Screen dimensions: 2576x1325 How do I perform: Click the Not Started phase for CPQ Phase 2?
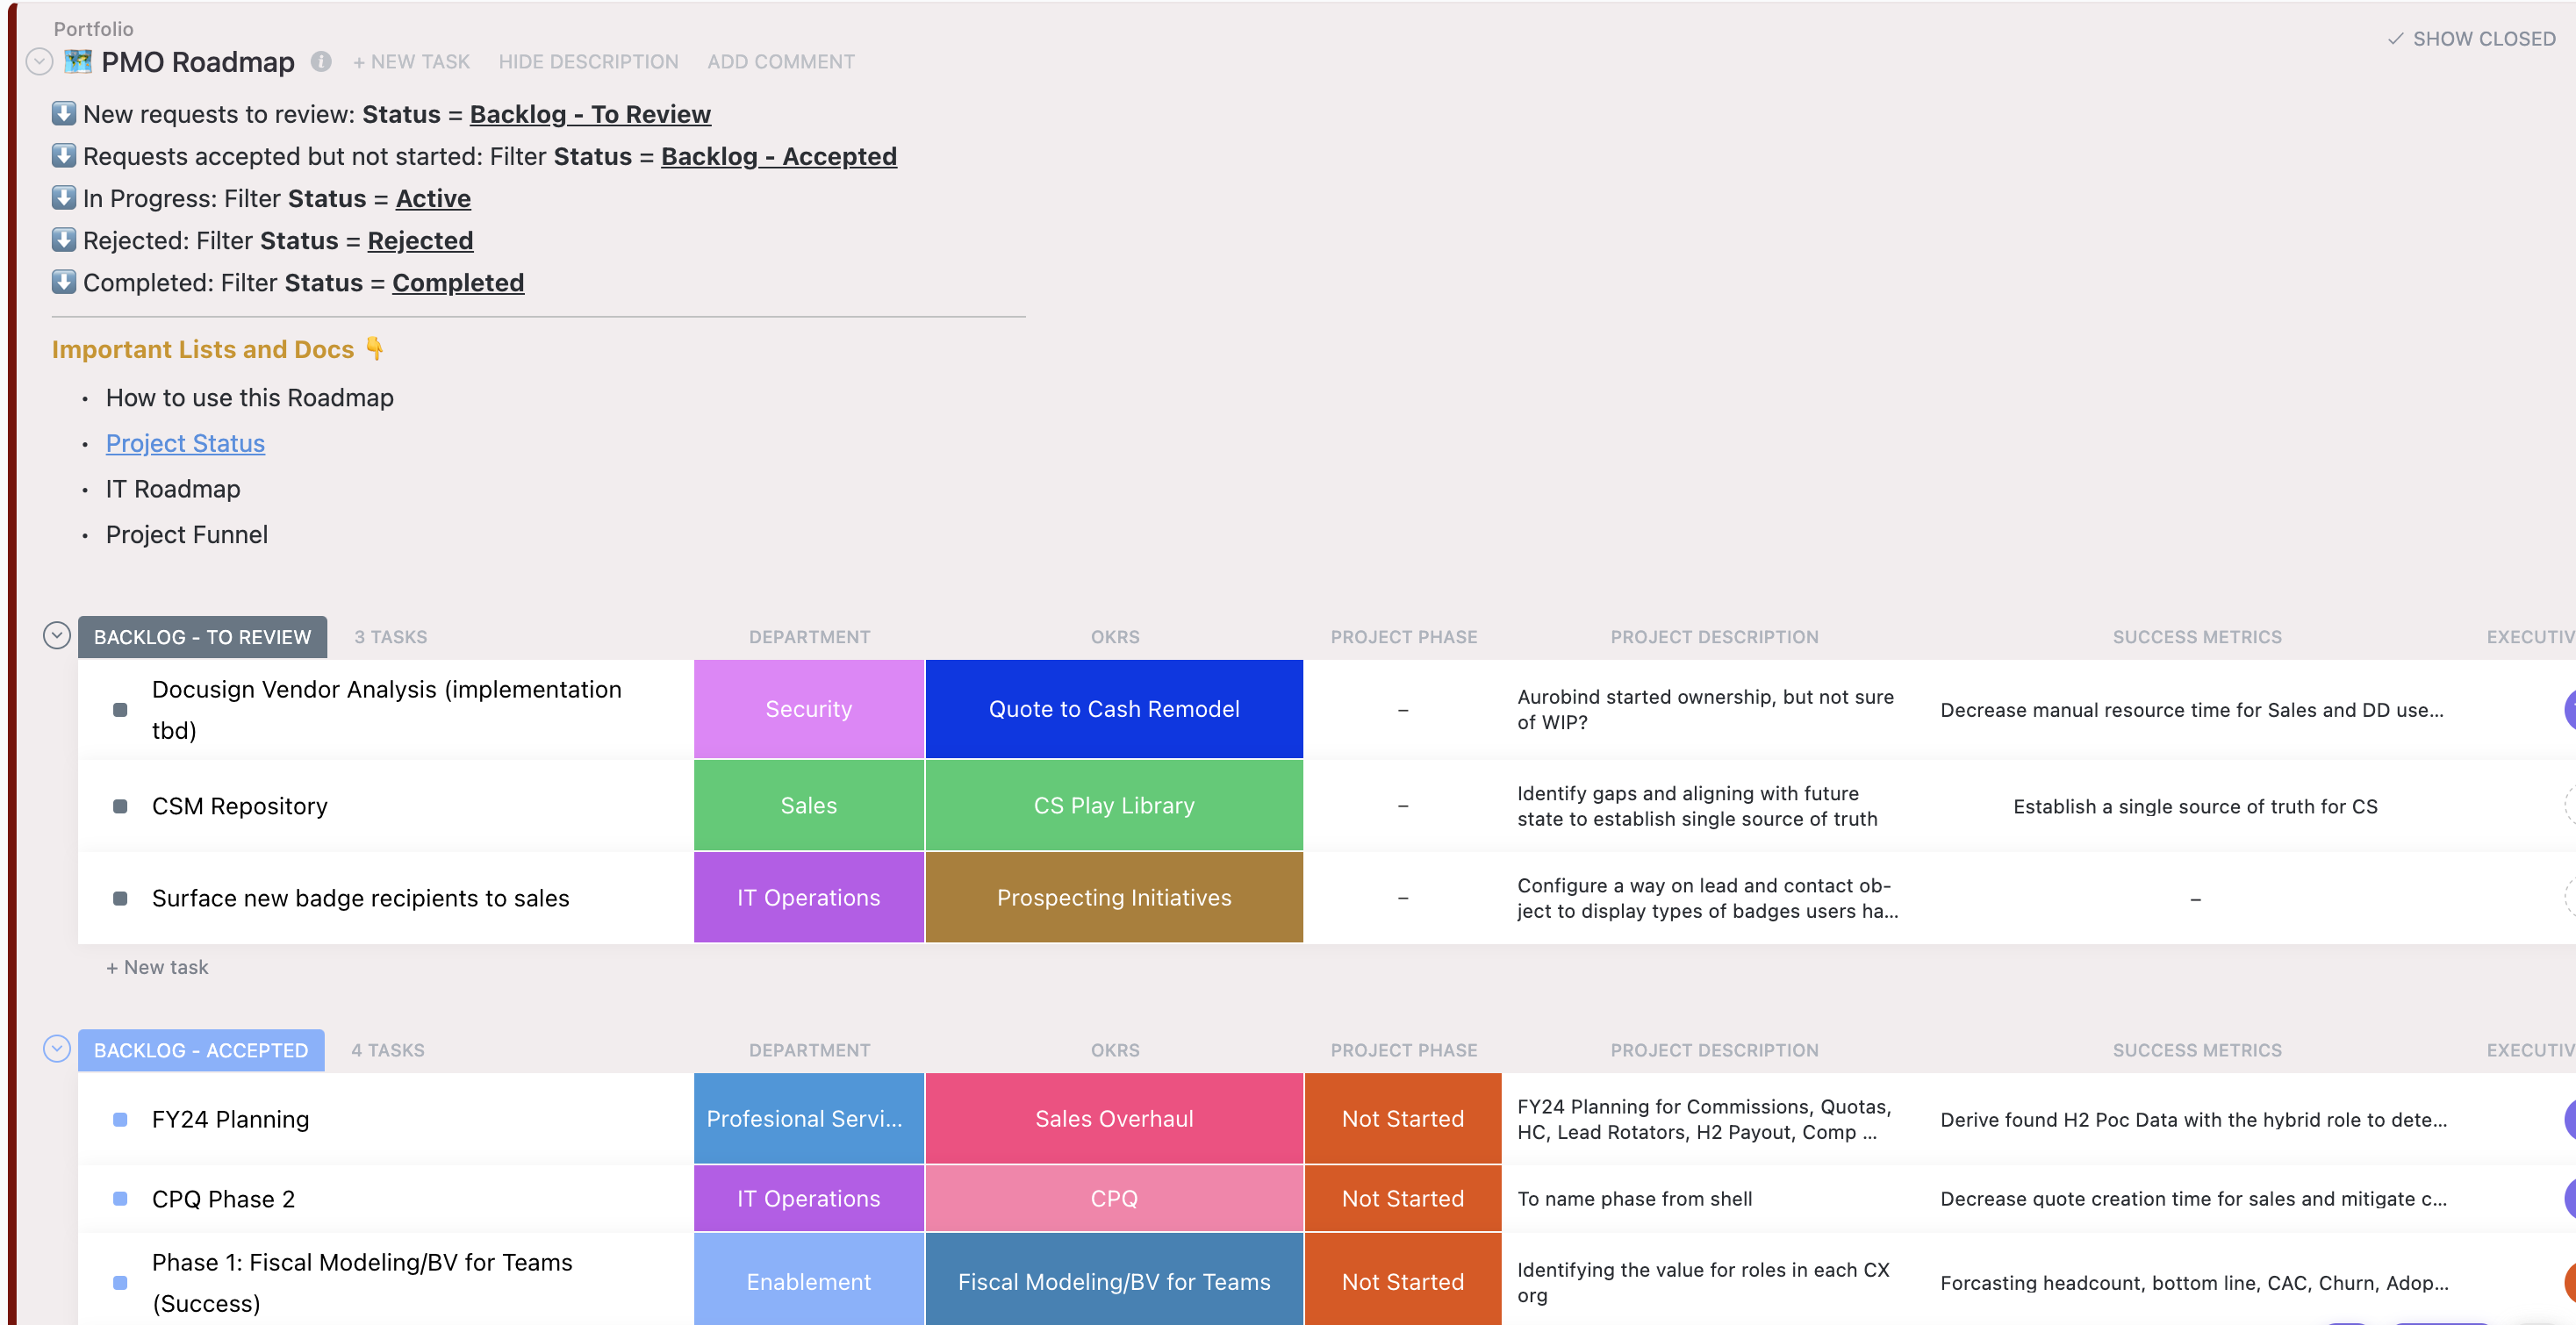pyautogui.click(x=1403, y=1198)
